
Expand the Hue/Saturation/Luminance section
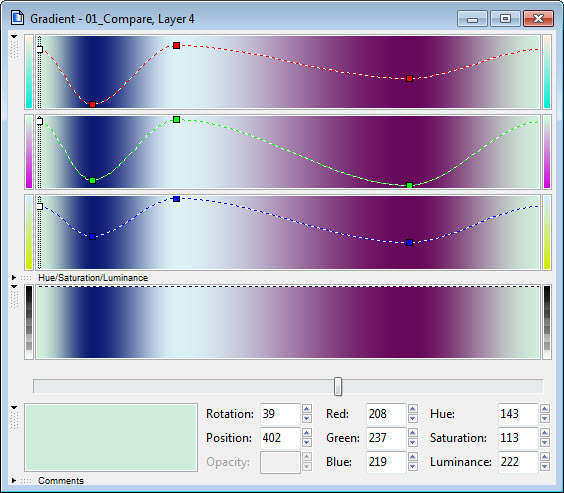pyautogui.click(x=14, y=278)
